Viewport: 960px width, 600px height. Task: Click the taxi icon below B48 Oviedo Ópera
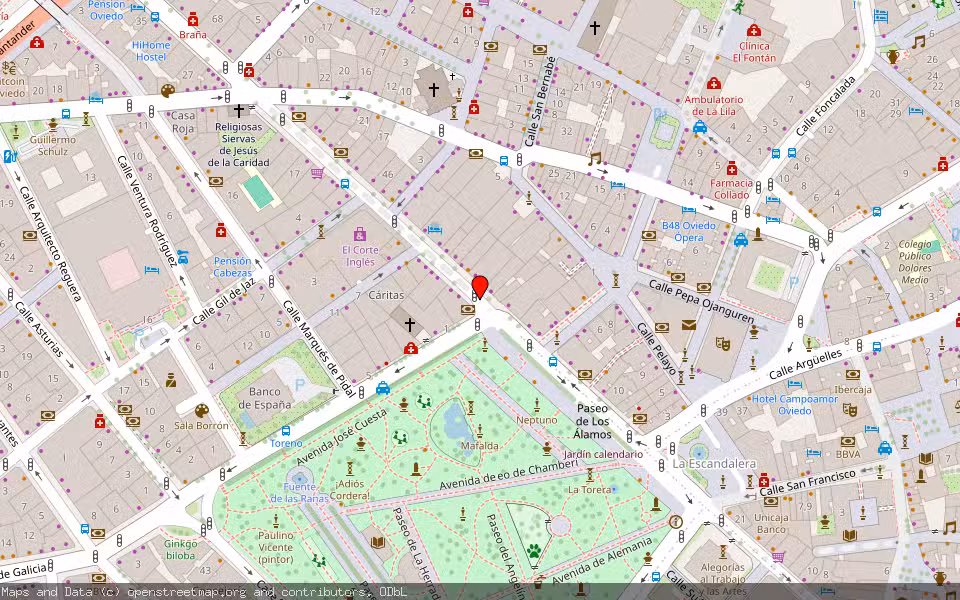click(740, 239)
